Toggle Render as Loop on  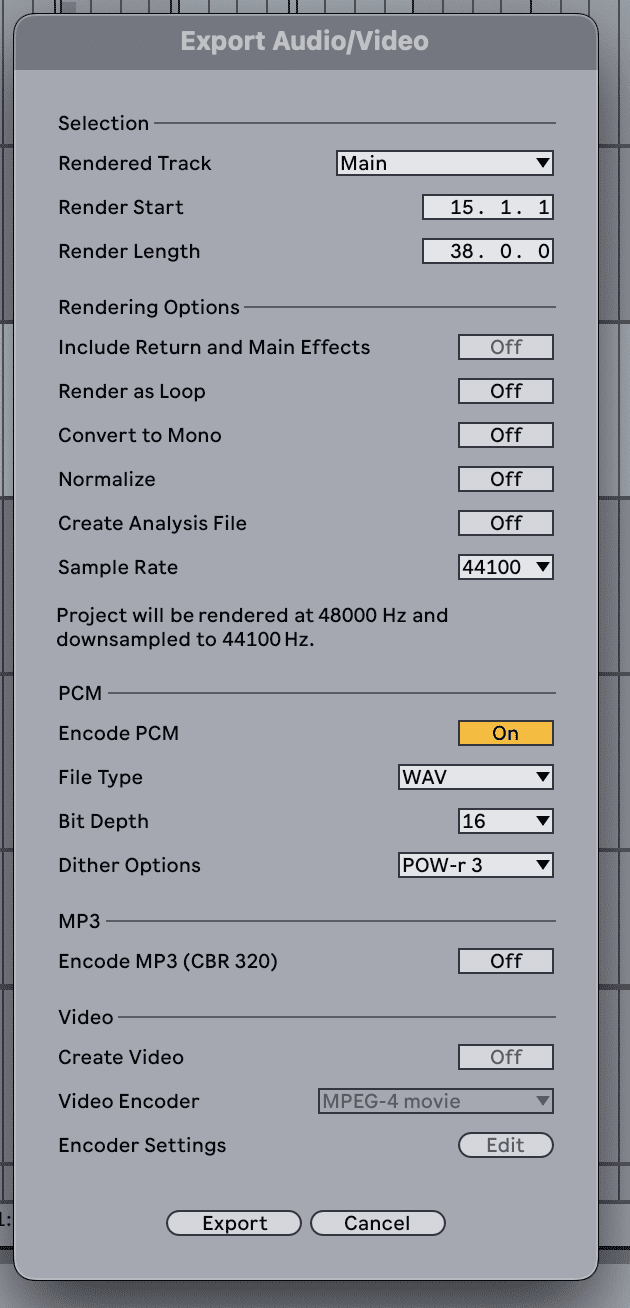click(505, 391)
